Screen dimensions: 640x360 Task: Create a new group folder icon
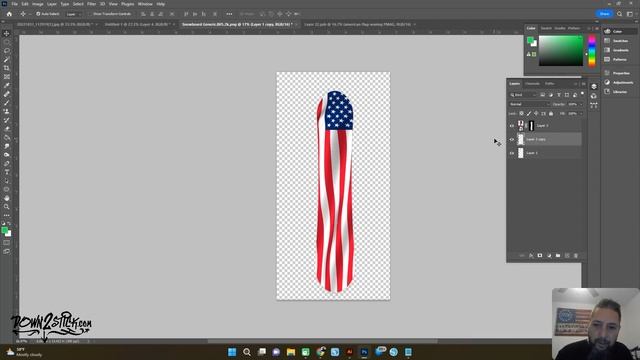click(558, 256)
